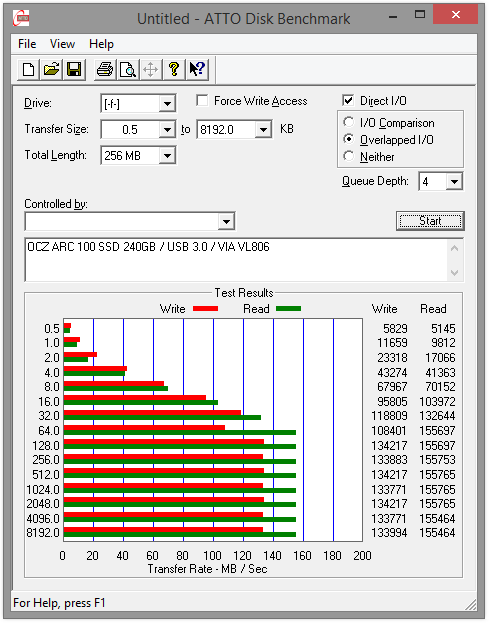490x625 pixels.
Task: Activate context help pointer icon
Action: pos(197,69)
